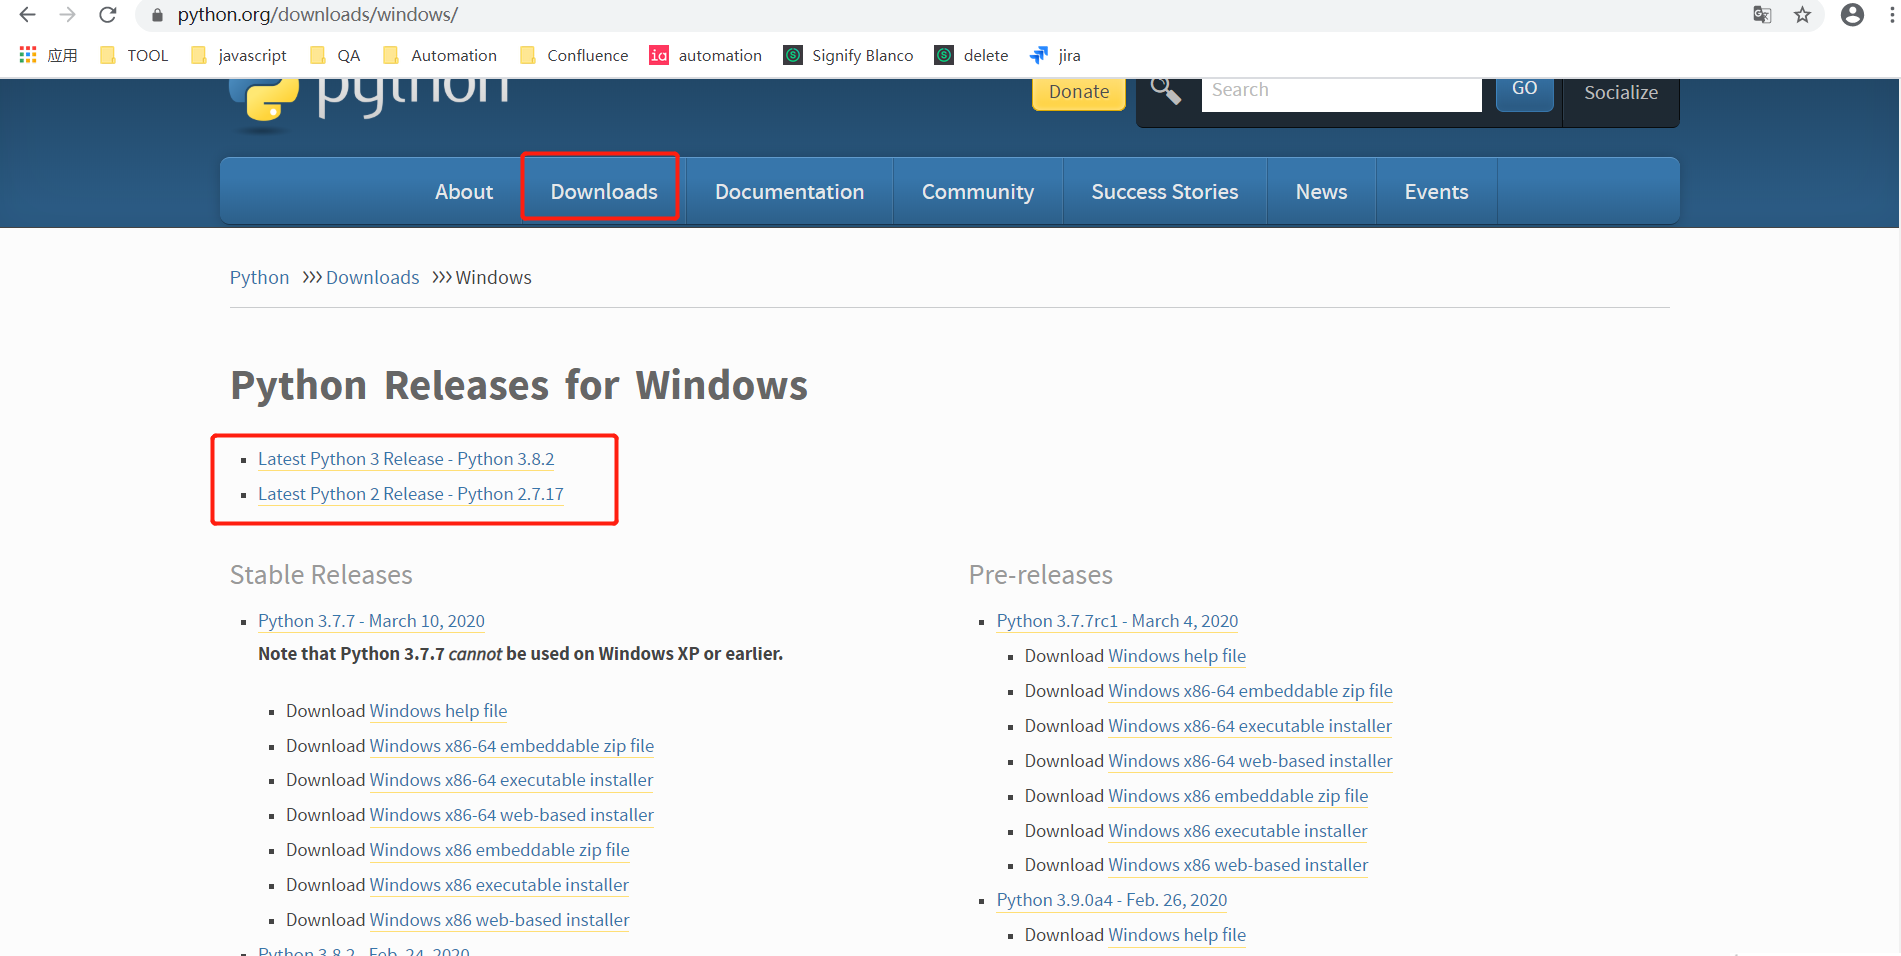
Task: Open the News navigation menu
Action: [1321, 191]
